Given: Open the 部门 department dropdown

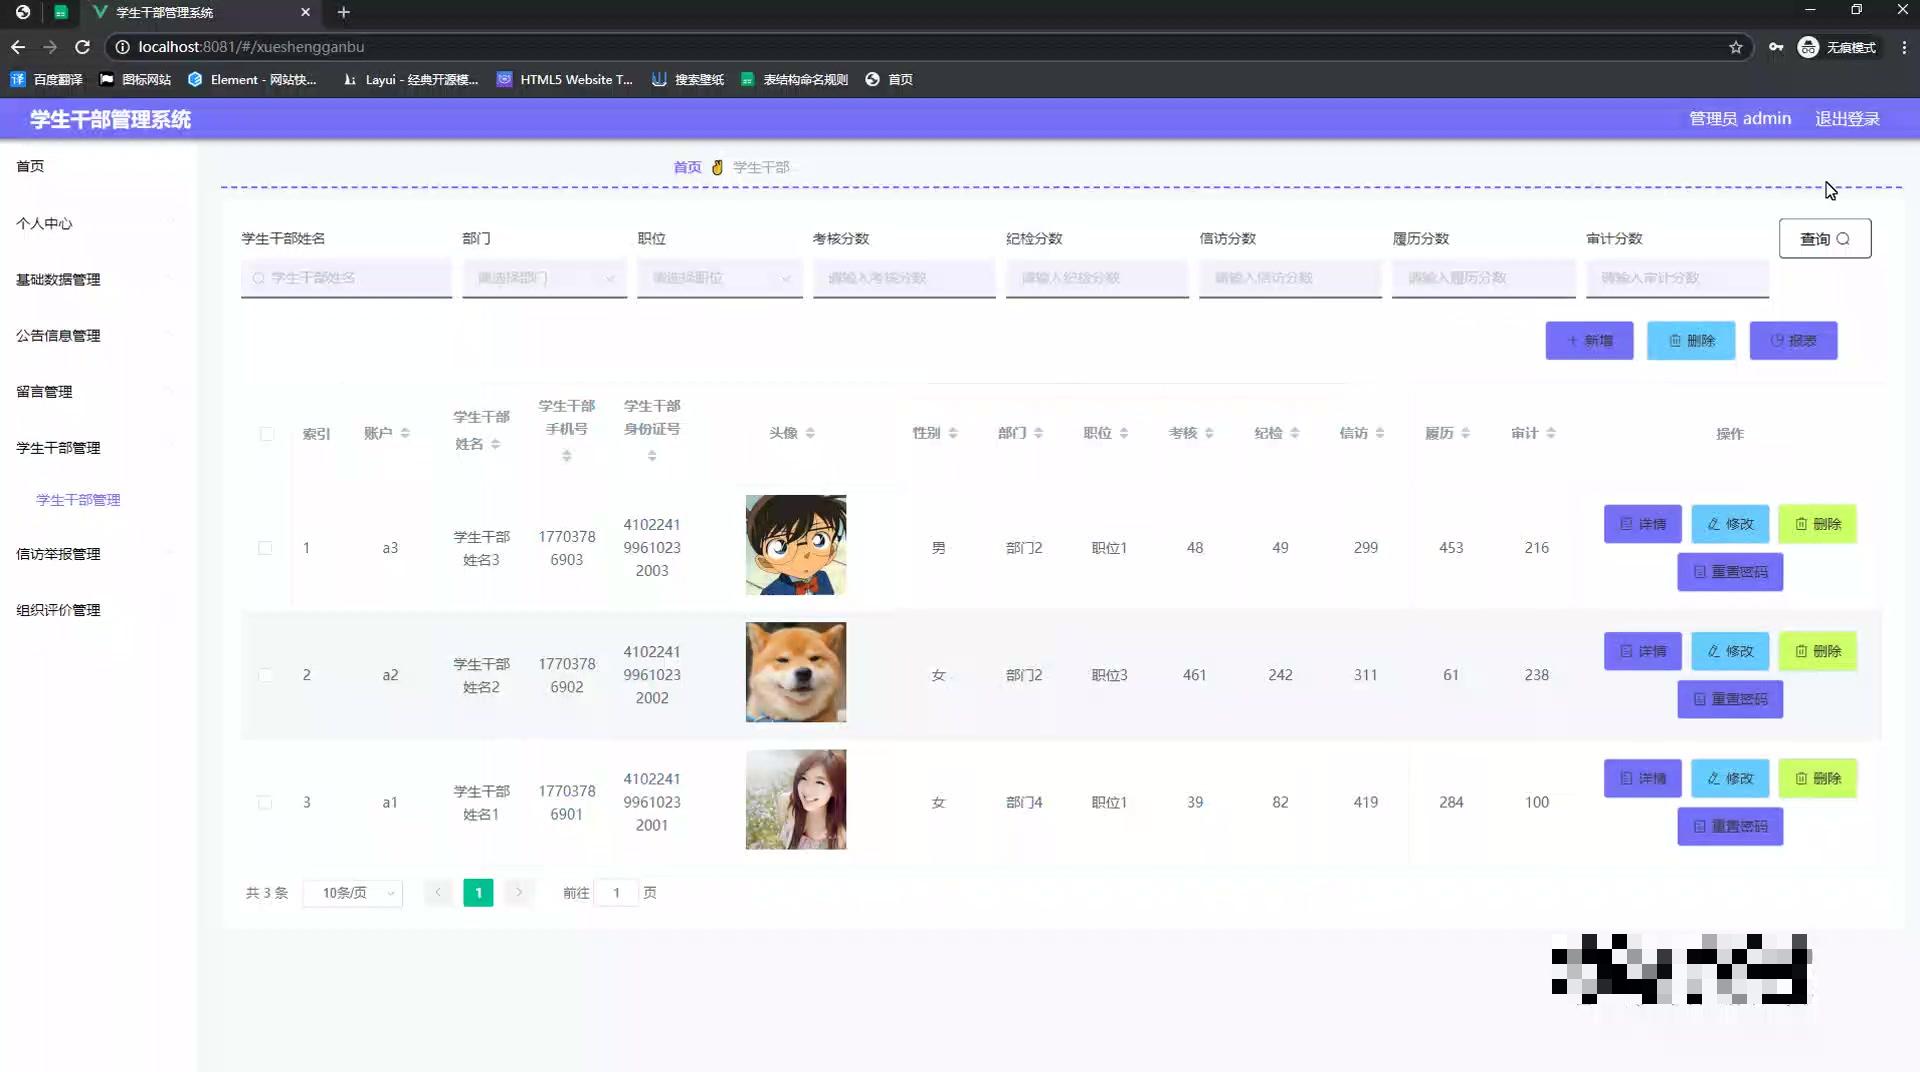Looking at the screenshot, I should [x=544, y=278].
